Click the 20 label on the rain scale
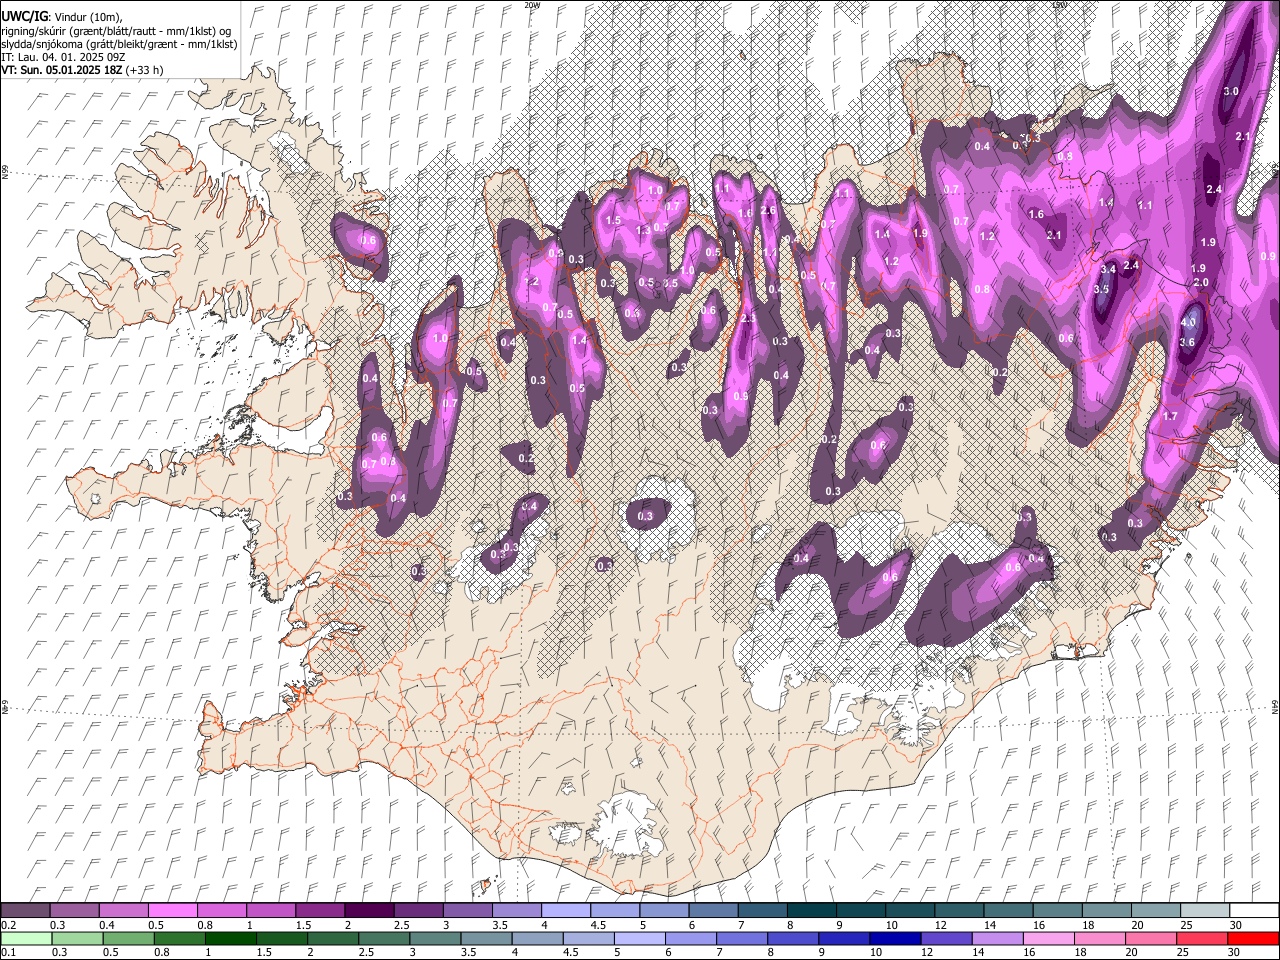The width and height of the screenshot is (1280, 960). click(1130, 953)
